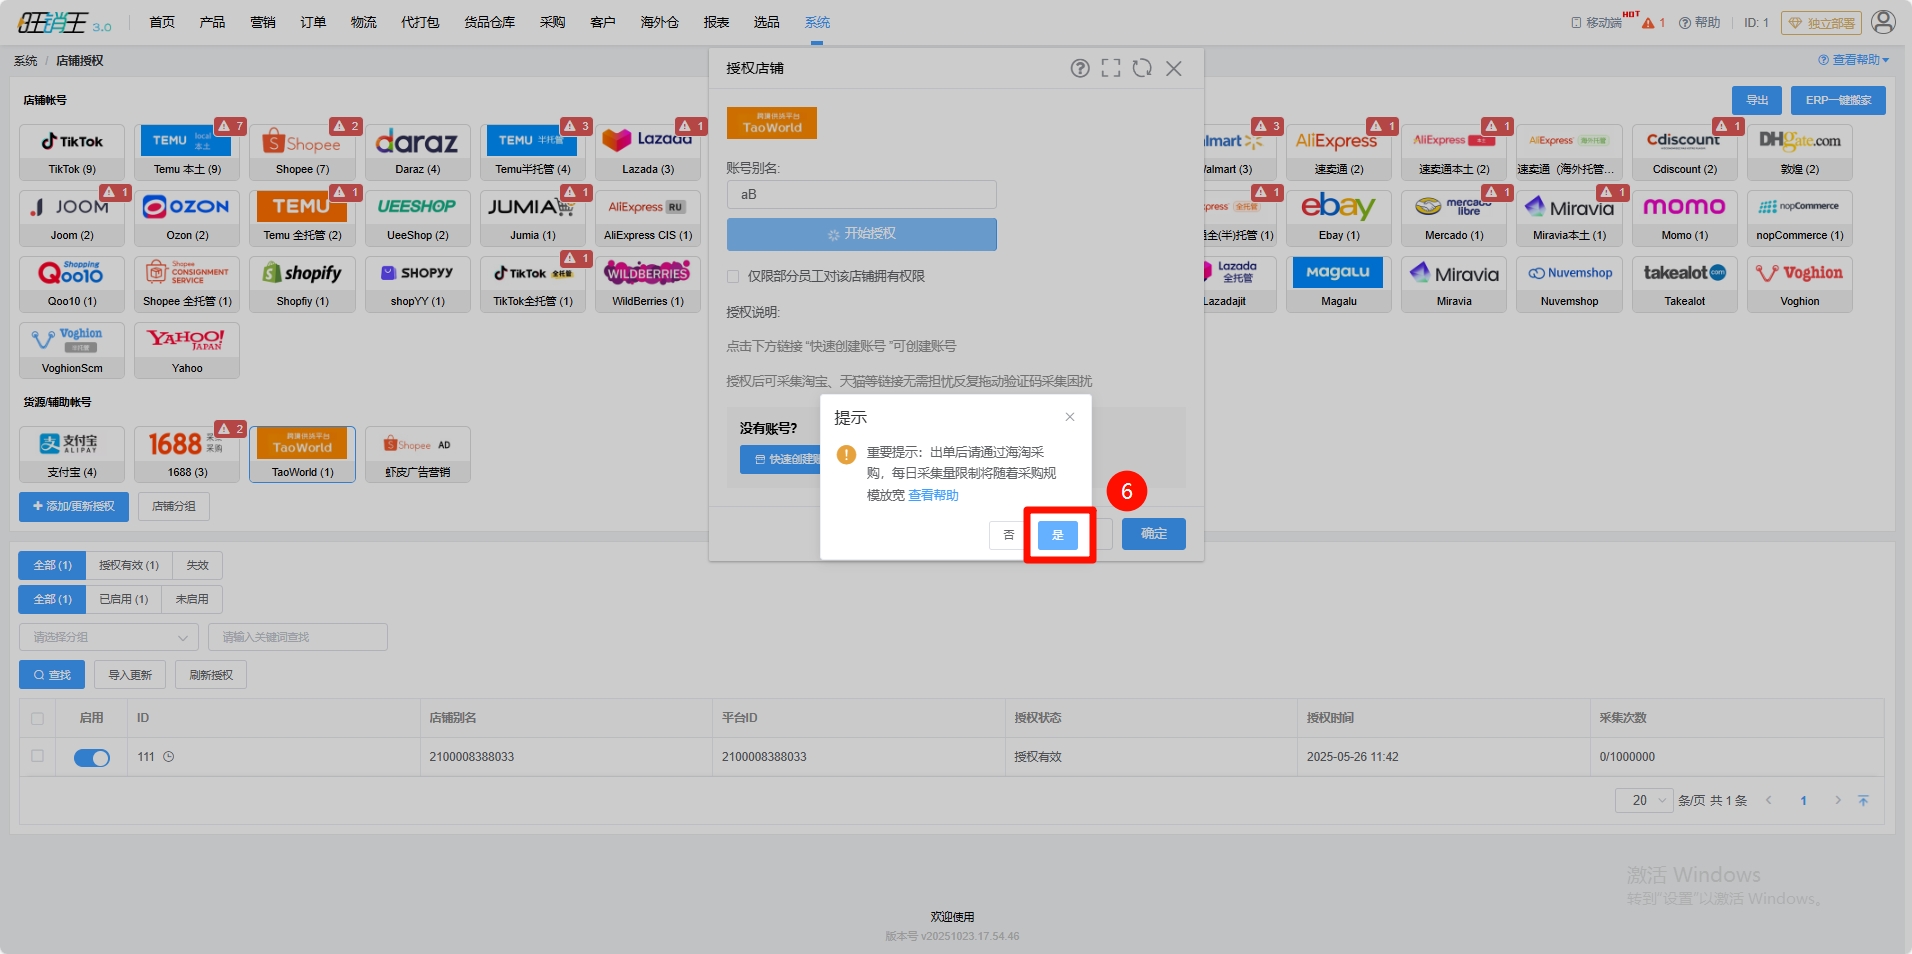Screen dimensions: 1912x954
Task: Select the Shopify platform tile
Action: click(302, 283)
